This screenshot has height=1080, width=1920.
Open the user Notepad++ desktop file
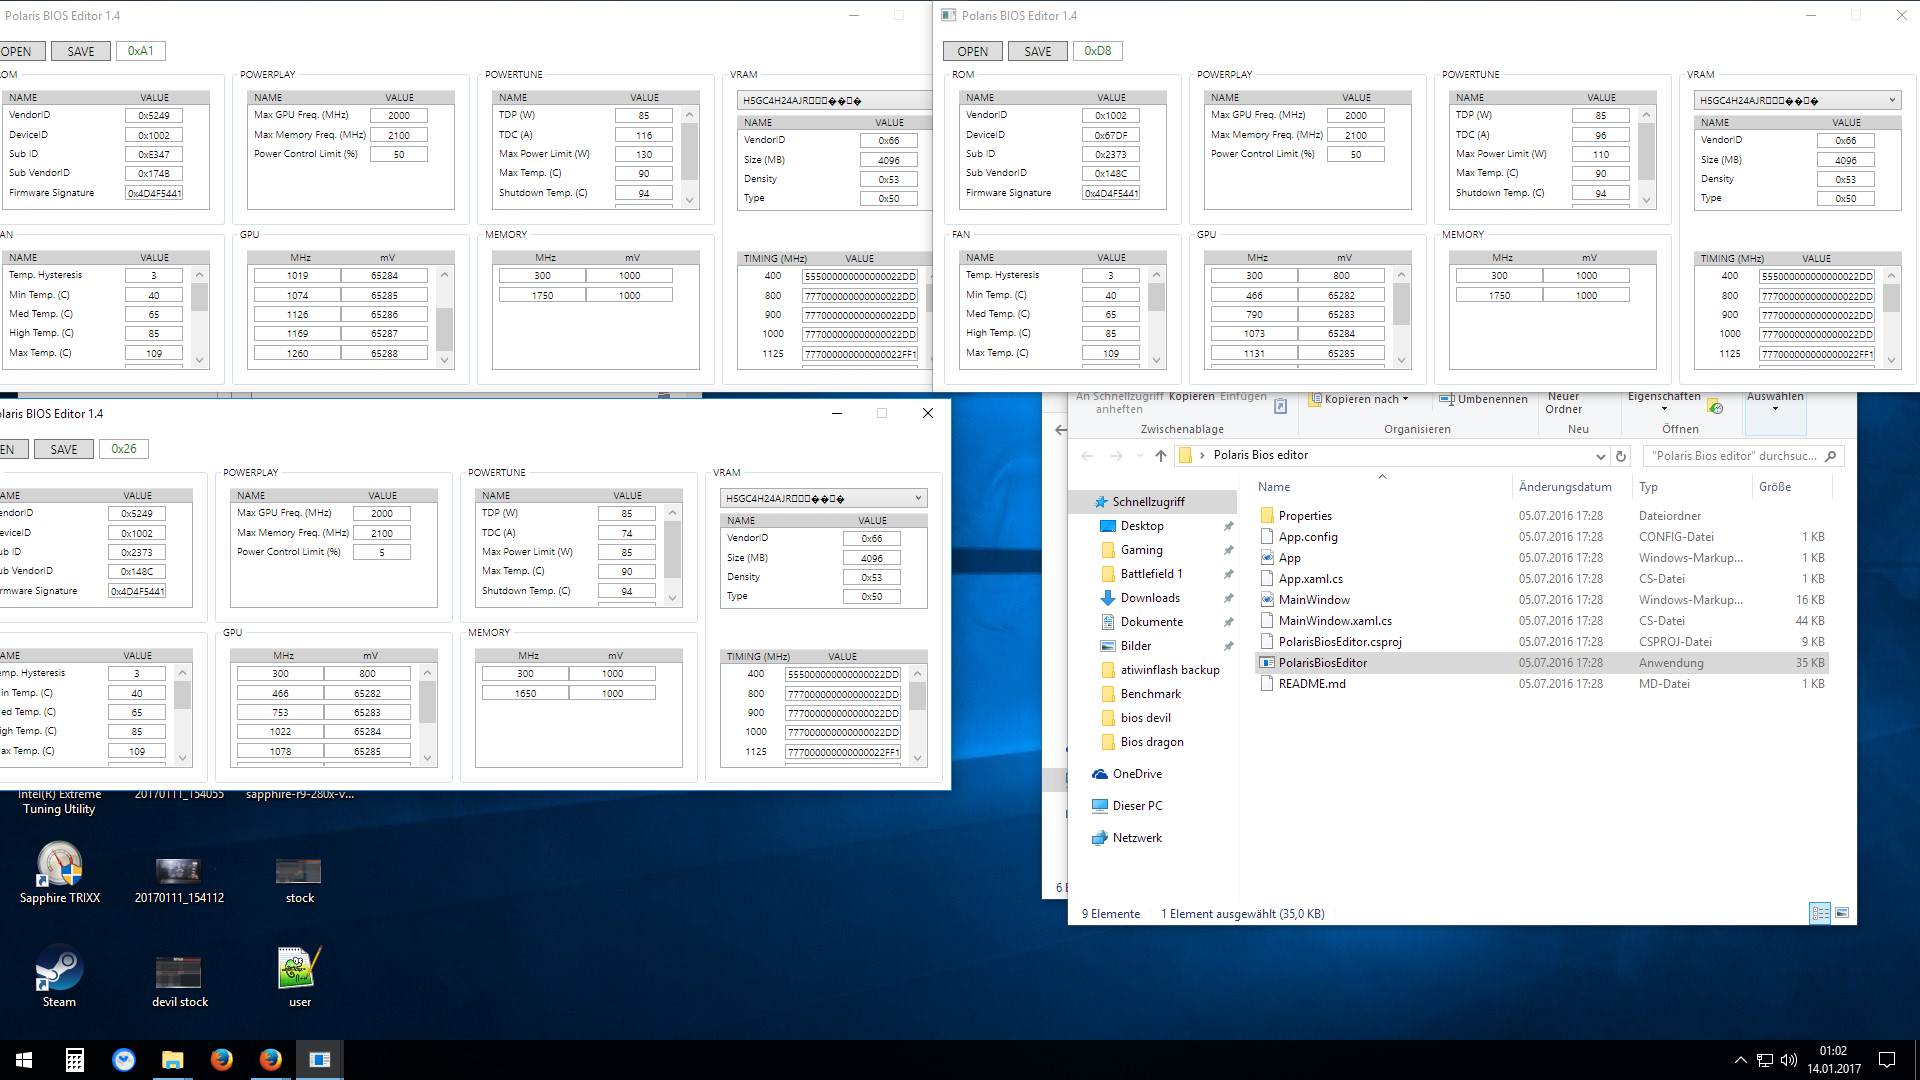(299, 970)
